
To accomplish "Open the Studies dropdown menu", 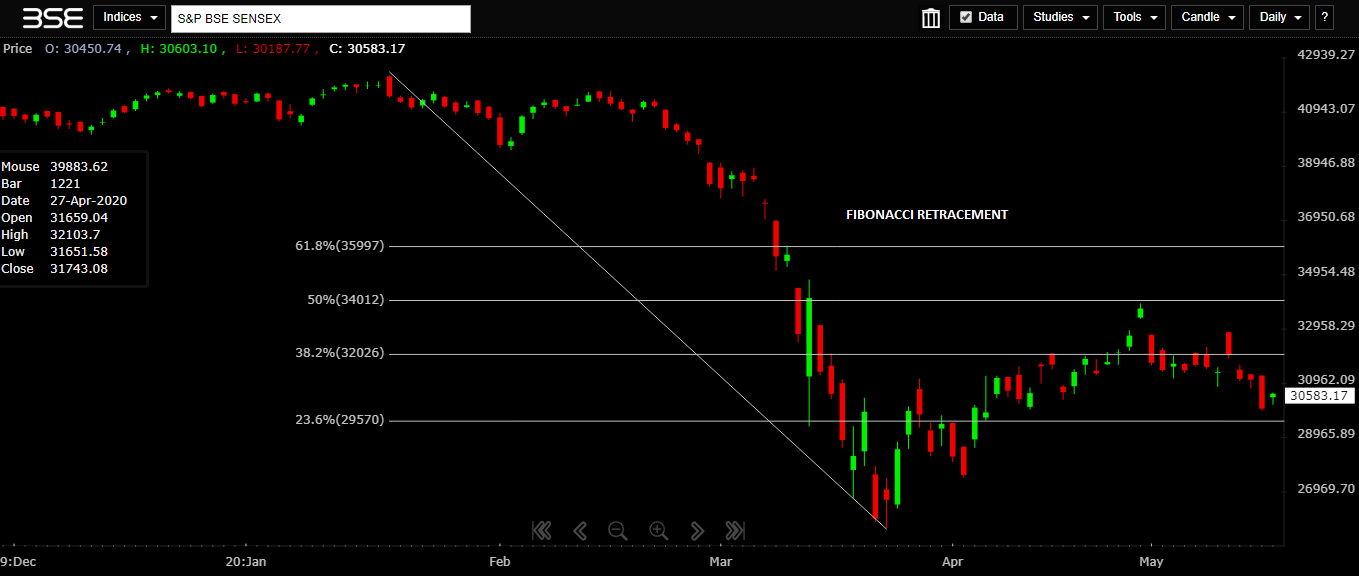I will click(x=1060, y=17).
